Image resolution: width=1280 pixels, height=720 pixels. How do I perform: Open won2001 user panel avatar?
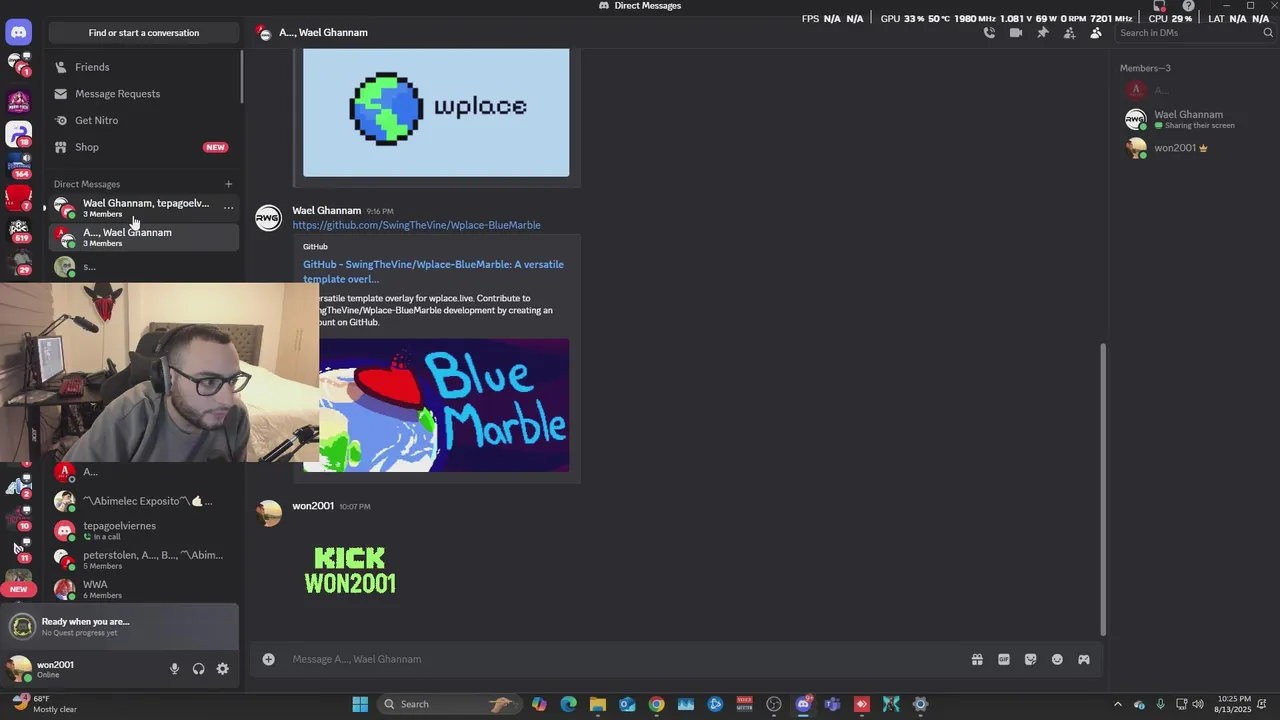20,669
